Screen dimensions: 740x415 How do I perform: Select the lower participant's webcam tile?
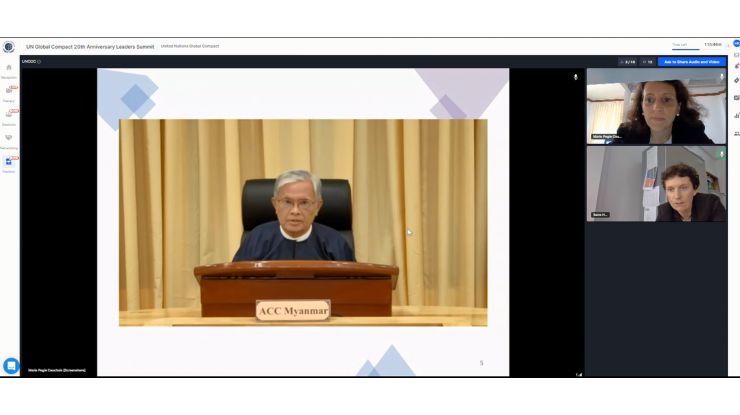coord(656,184)
